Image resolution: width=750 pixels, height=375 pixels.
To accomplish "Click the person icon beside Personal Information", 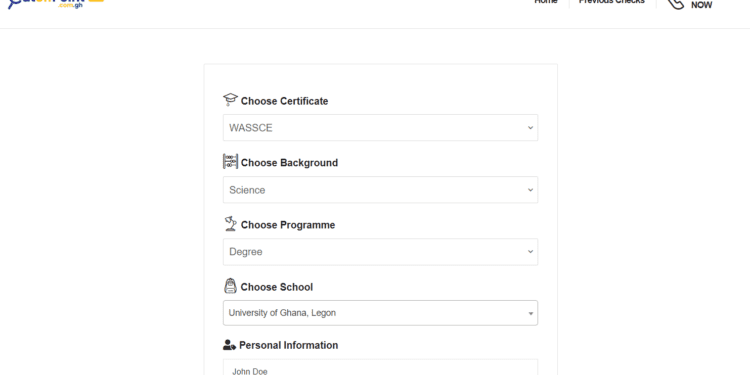I will [x=229, y=345].
